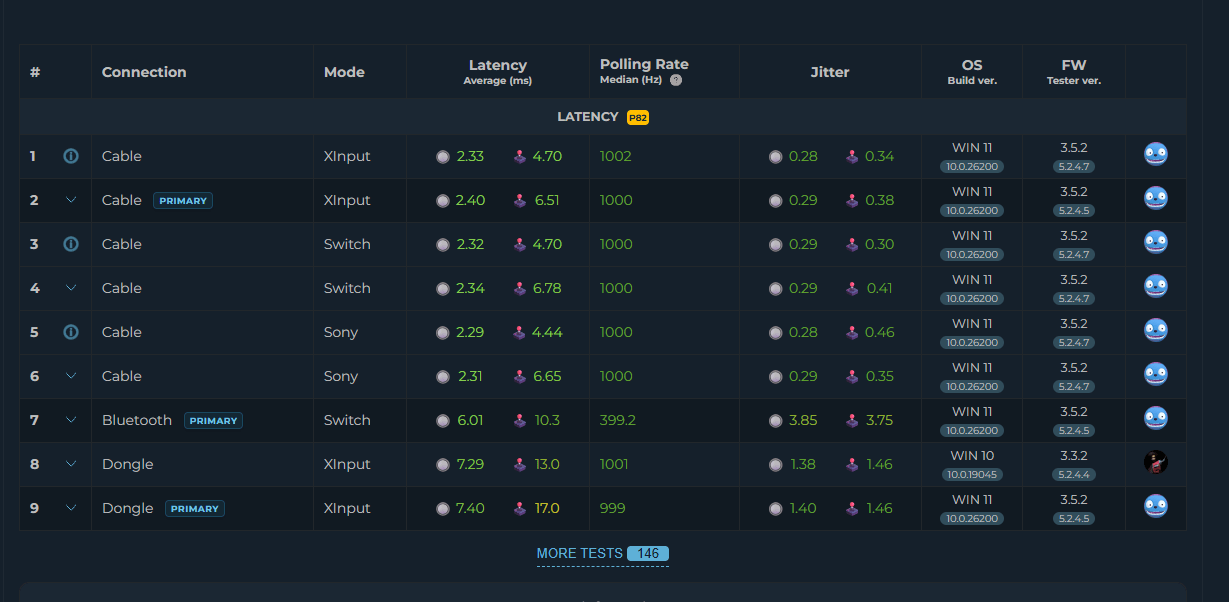Click the Connection column header

click(x=144, y=72)
